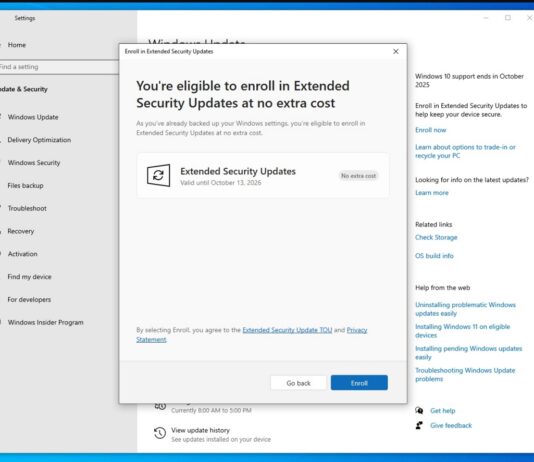
Task: Click the Enroll now link
Action: click(x=430, y=130)
